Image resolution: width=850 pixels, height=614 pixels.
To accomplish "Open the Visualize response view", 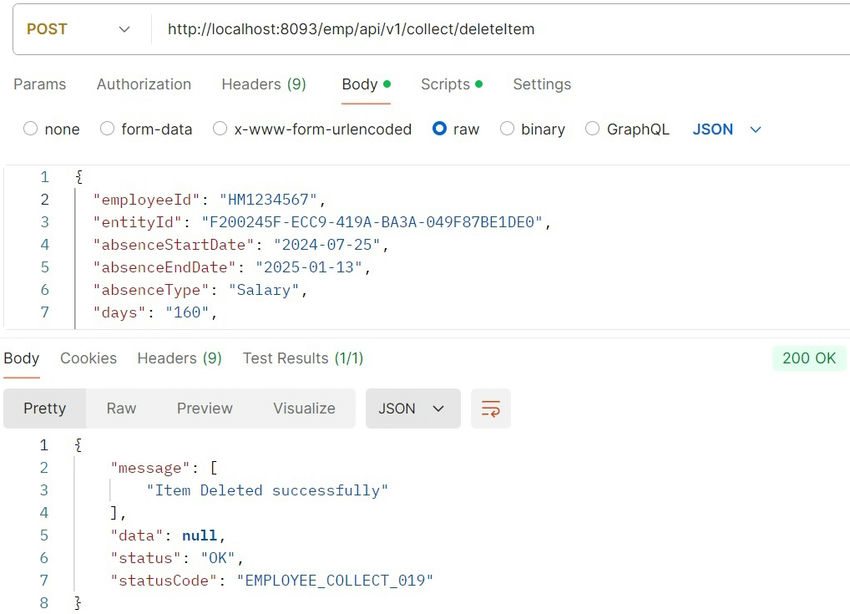I will pyautogui.click(x=304, y=408).
